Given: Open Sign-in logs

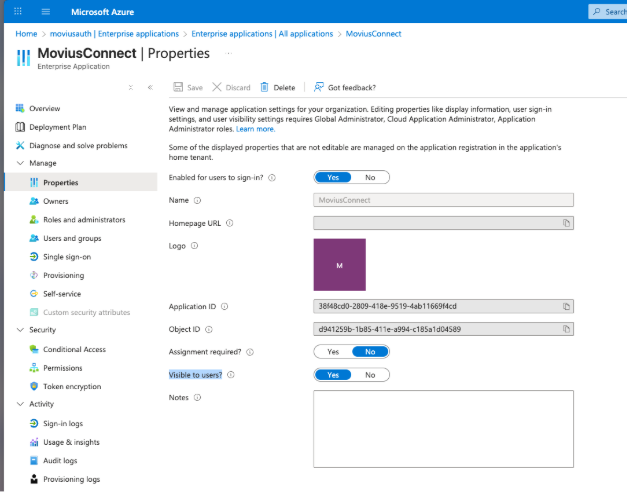Looking at the screenshot, I should [63, 424].
